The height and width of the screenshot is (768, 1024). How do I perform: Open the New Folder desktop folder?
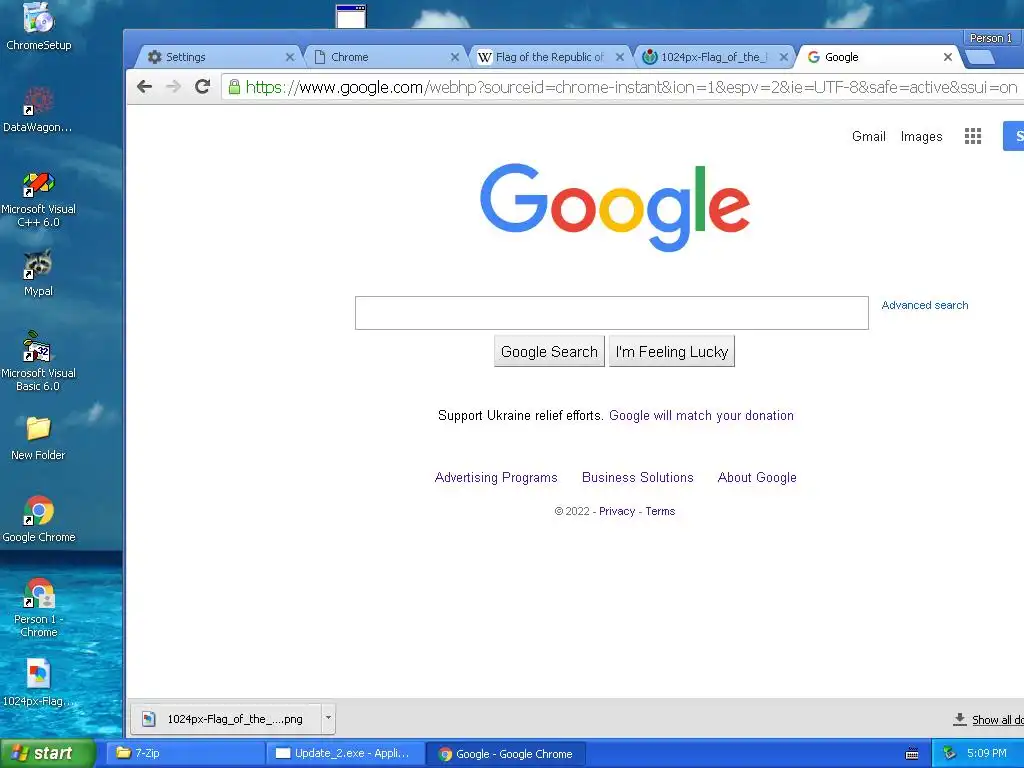(x=38, y=438)
